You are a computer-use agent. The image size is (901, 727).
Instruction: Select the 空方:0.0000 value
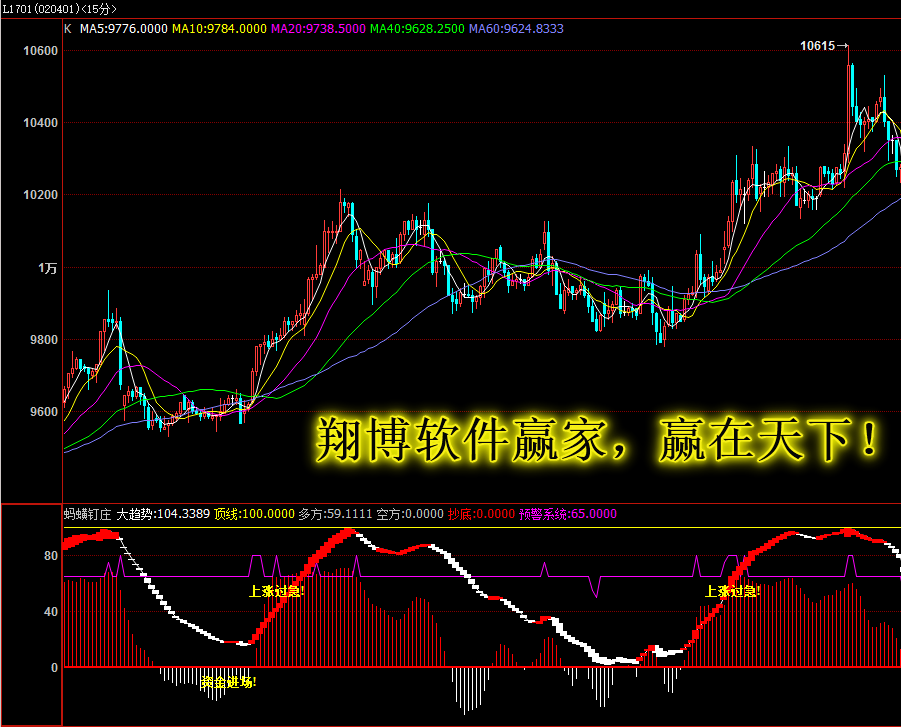(x=410, y=514)
